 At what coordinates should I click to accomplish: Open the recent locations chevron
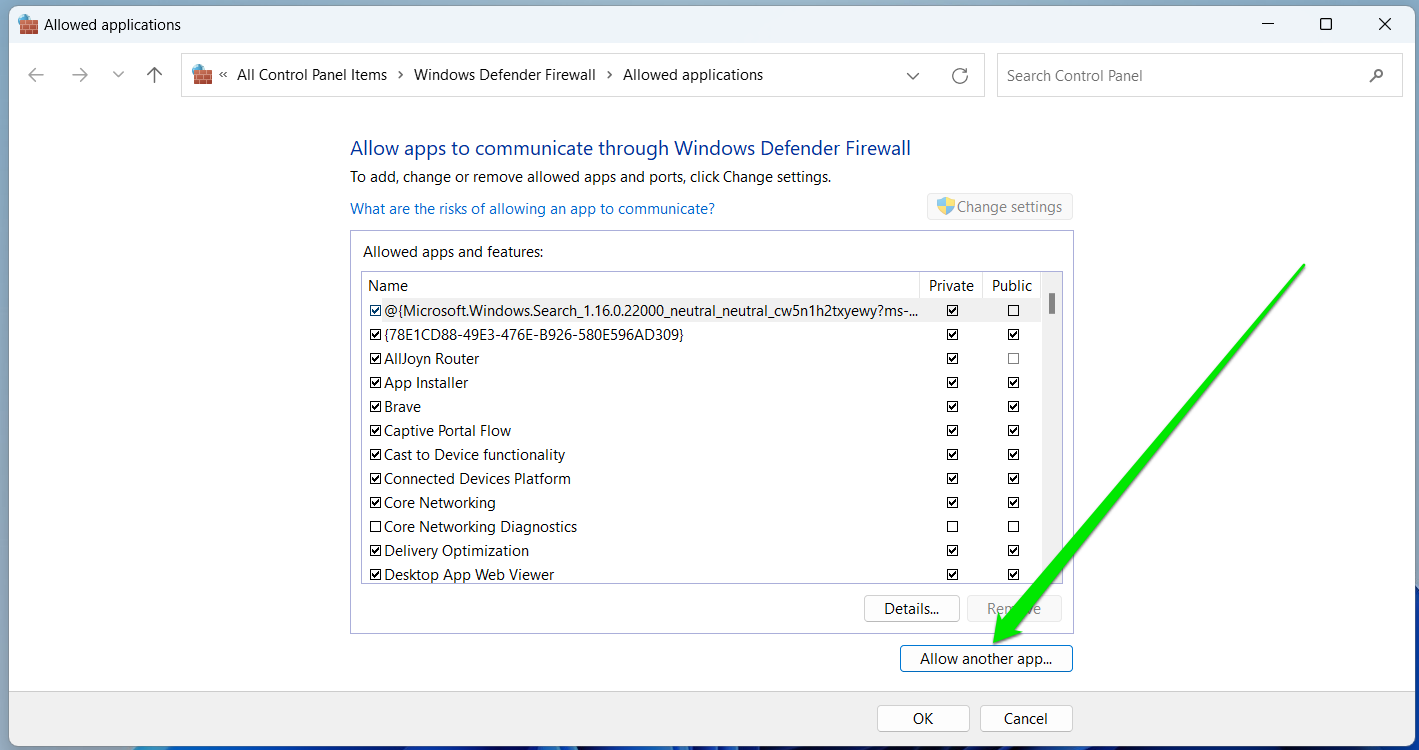[x=118, y=75]
